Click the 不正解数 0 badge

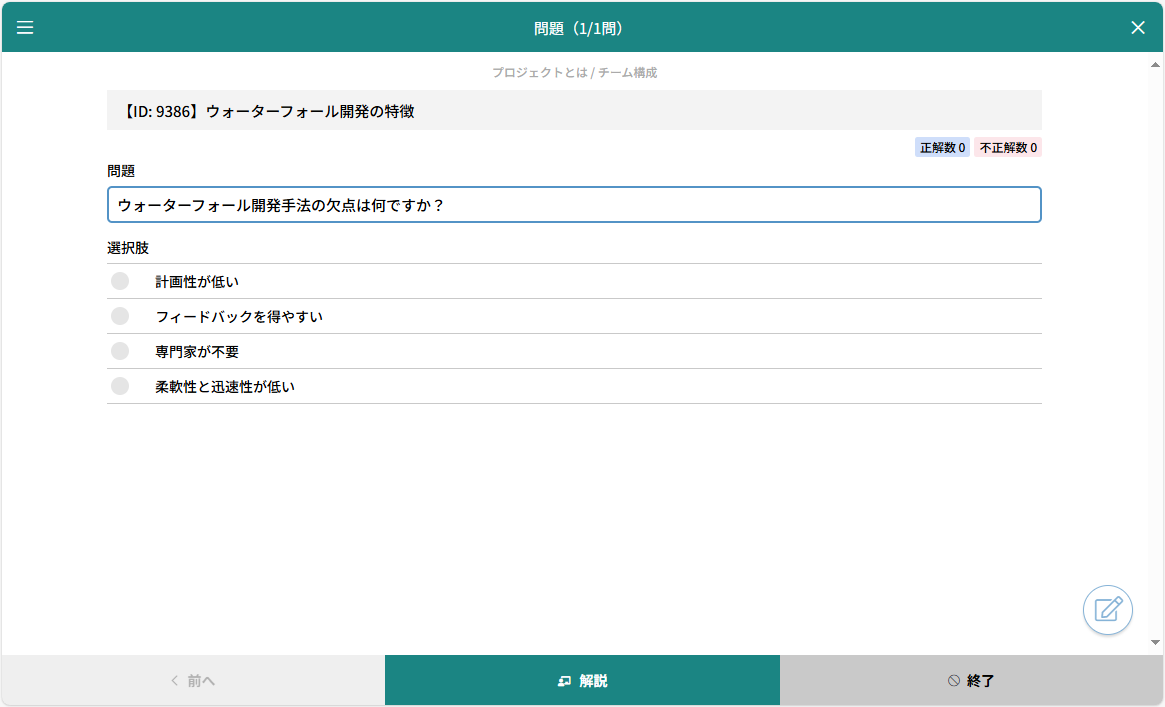1008,148
